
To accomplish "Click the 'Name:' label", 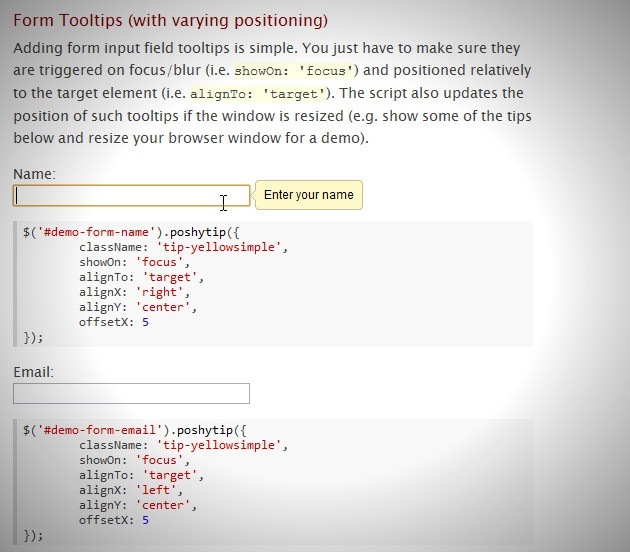I will tap(35, 174).
